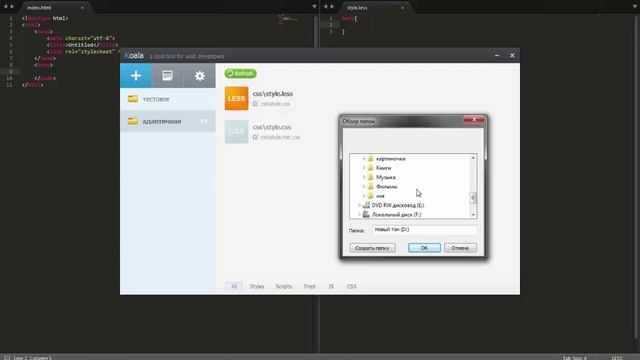Viewport: 640px width, 360px height.
Task: Open the Koala log panel icon
Action: point(167,76)
